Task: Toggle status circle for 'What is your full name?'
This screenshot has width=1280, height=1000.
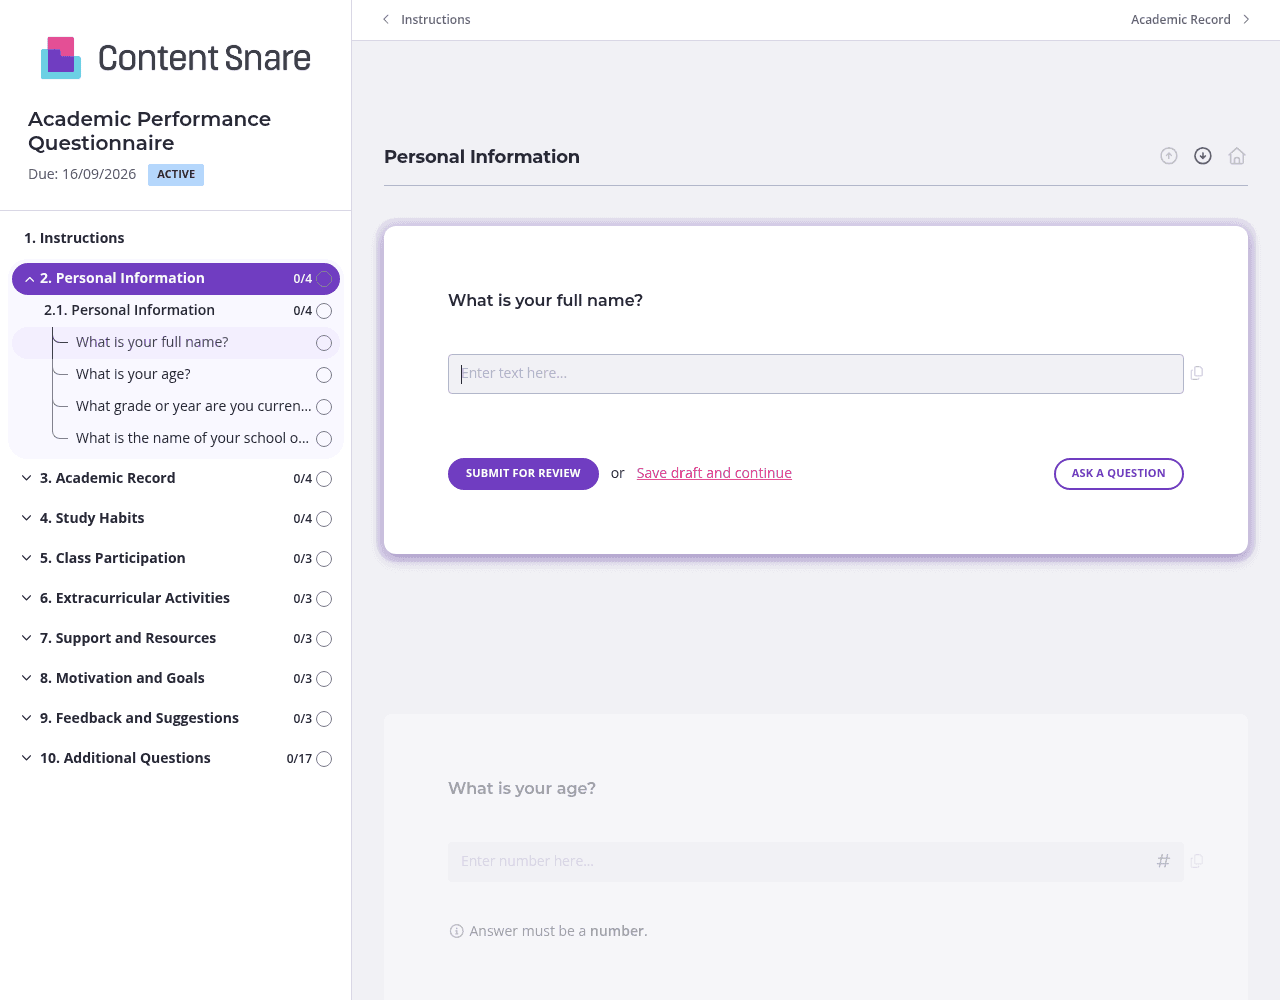Action: click(324, 343)
